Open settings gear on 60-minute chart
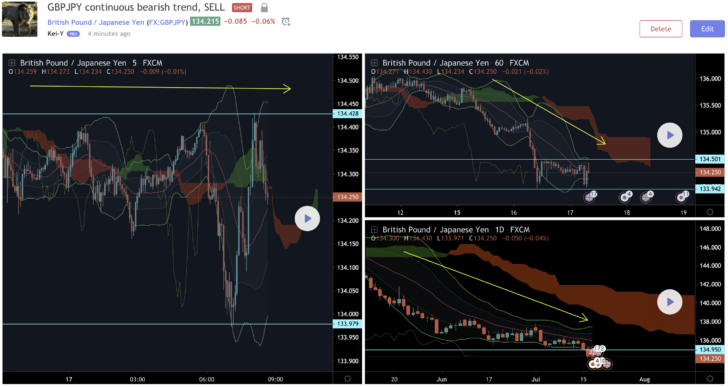The image size is (728, 387). click(x=710, y=212)
